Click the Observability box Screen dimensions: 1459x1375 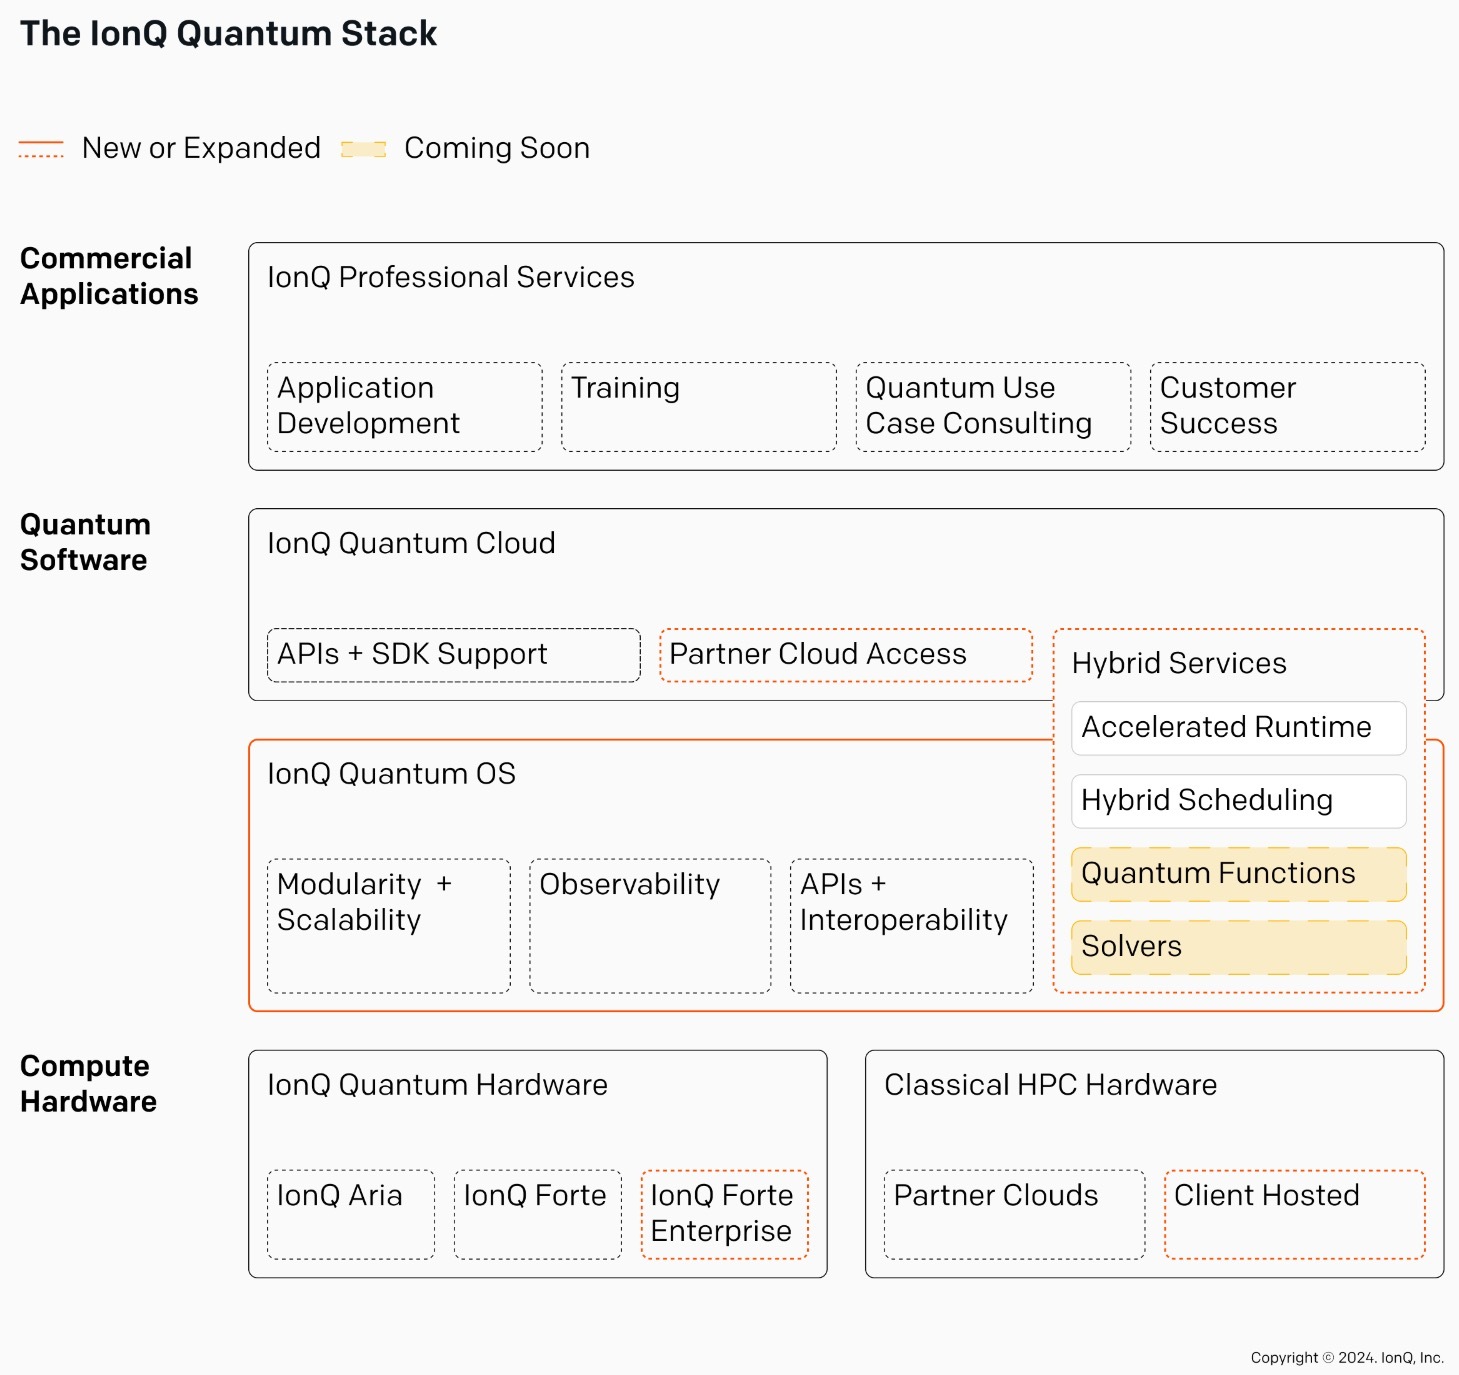click(x=650, y=926)
